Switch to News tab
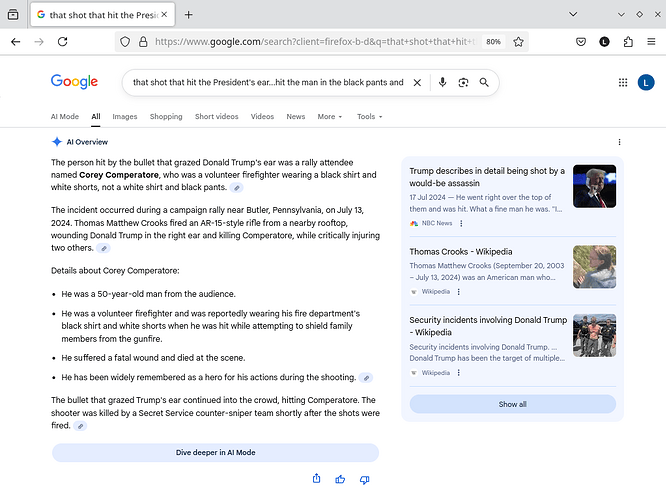This screenshot has width=666, height=500. 296,116
